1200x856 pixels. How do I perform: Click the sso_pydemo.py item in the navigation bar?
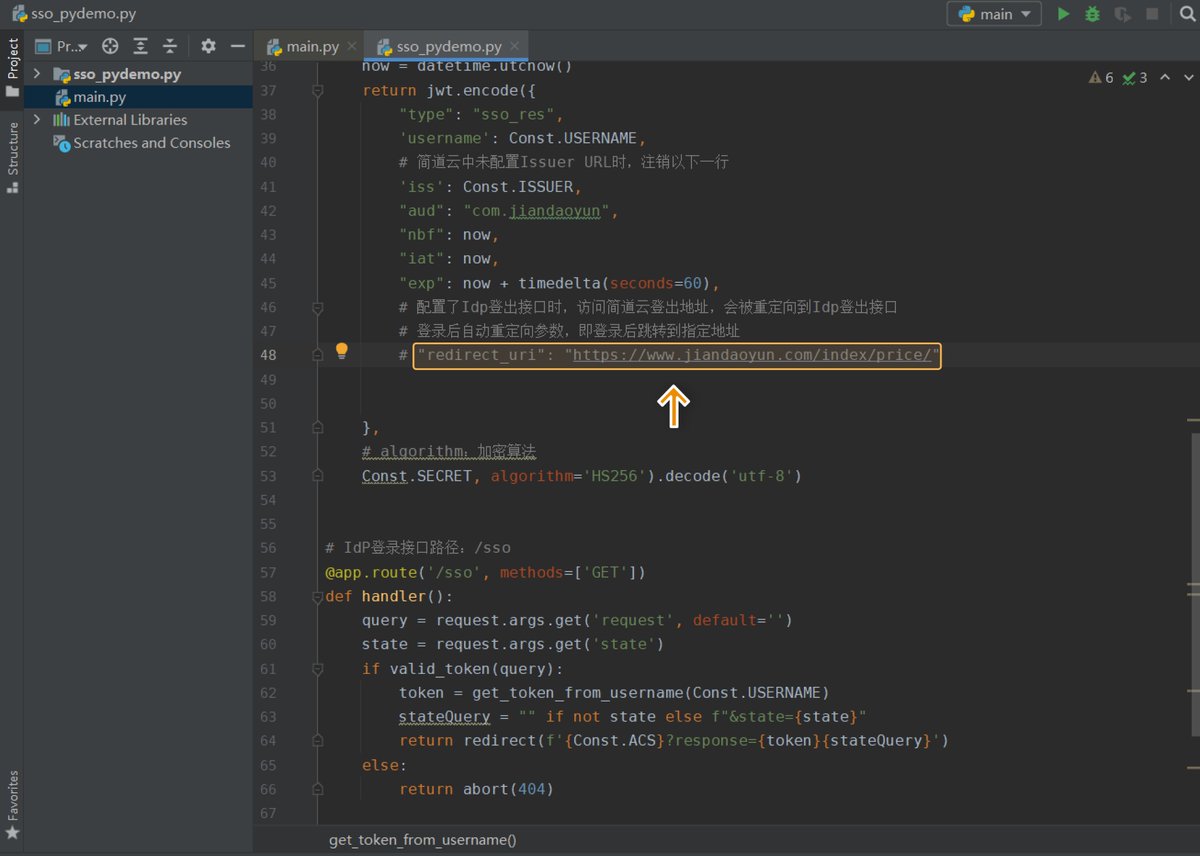click(84, 14)
